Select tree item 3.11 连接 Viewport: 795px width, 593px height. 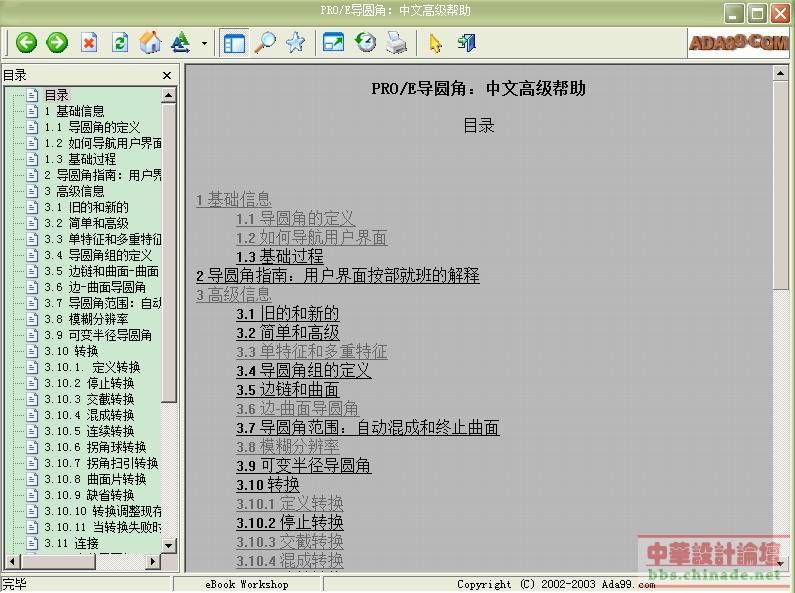[x=71, y=543]
